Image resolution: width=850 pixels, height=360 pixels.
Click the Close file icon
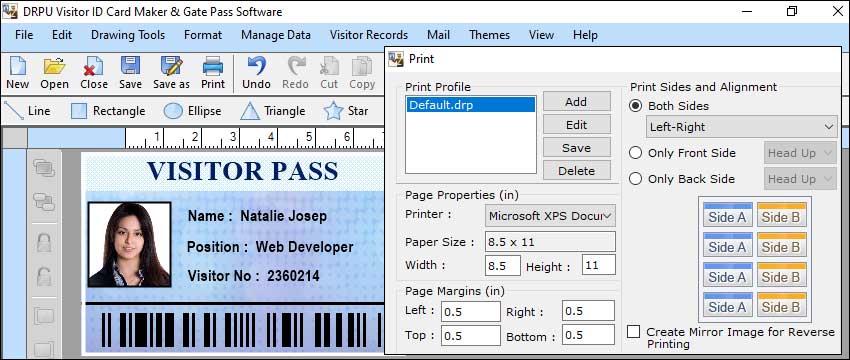(94, 73)
